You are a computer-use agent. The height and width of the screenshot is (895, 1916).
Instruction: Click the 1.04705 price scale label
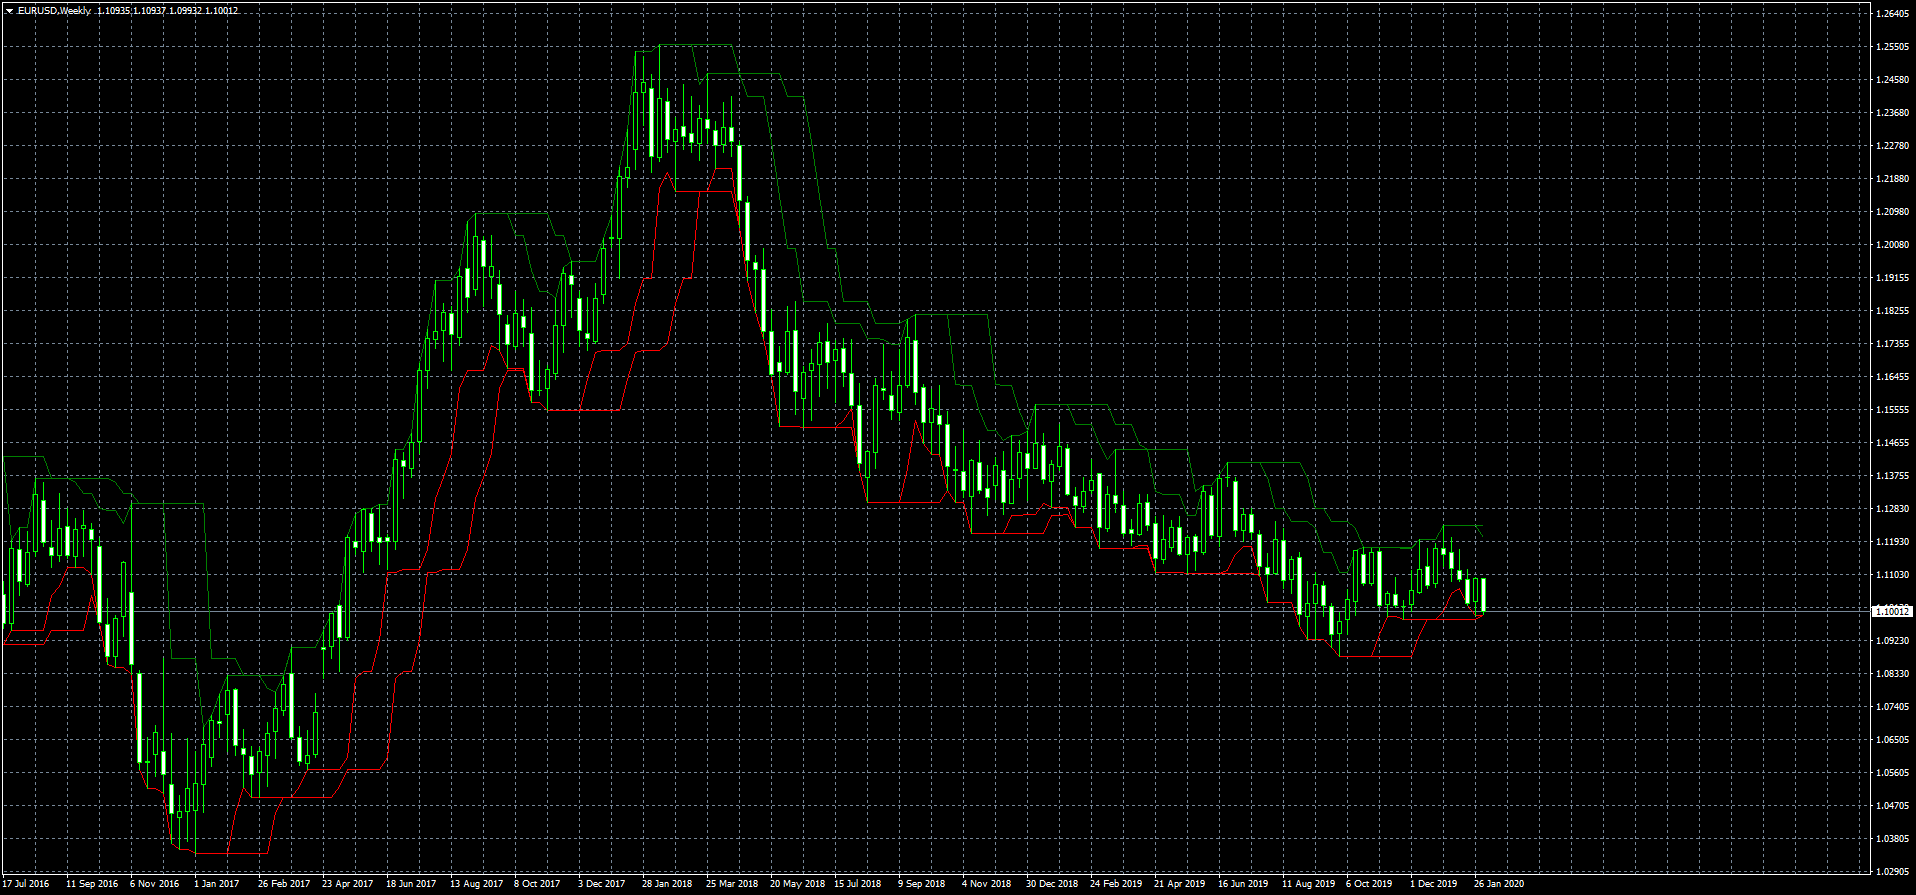[1893, 806]
